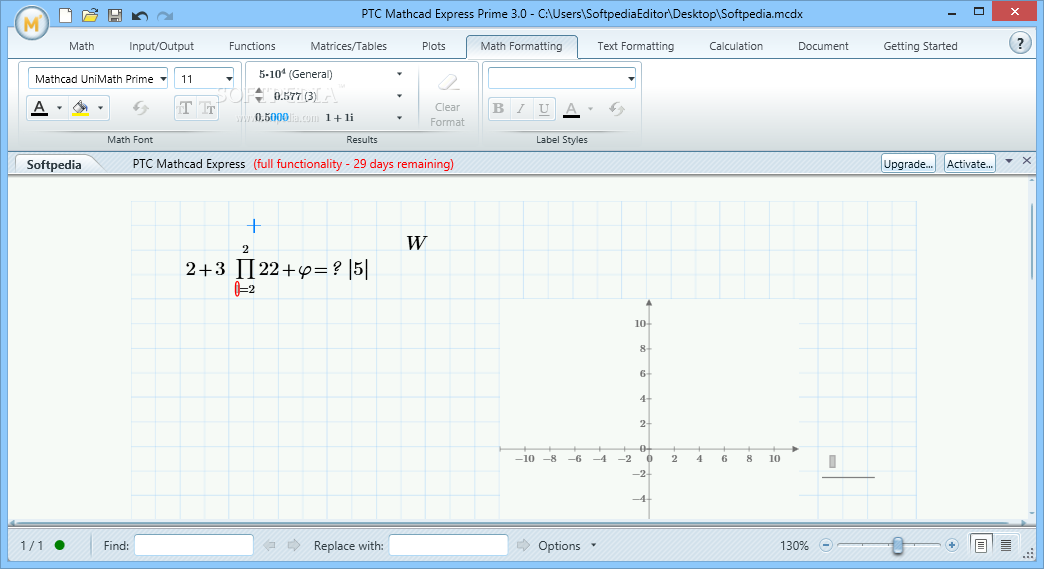Click the Clear Format eraser
This screenshot has width=1044, height=569.
pyautogui.click(x=447, y=100)
